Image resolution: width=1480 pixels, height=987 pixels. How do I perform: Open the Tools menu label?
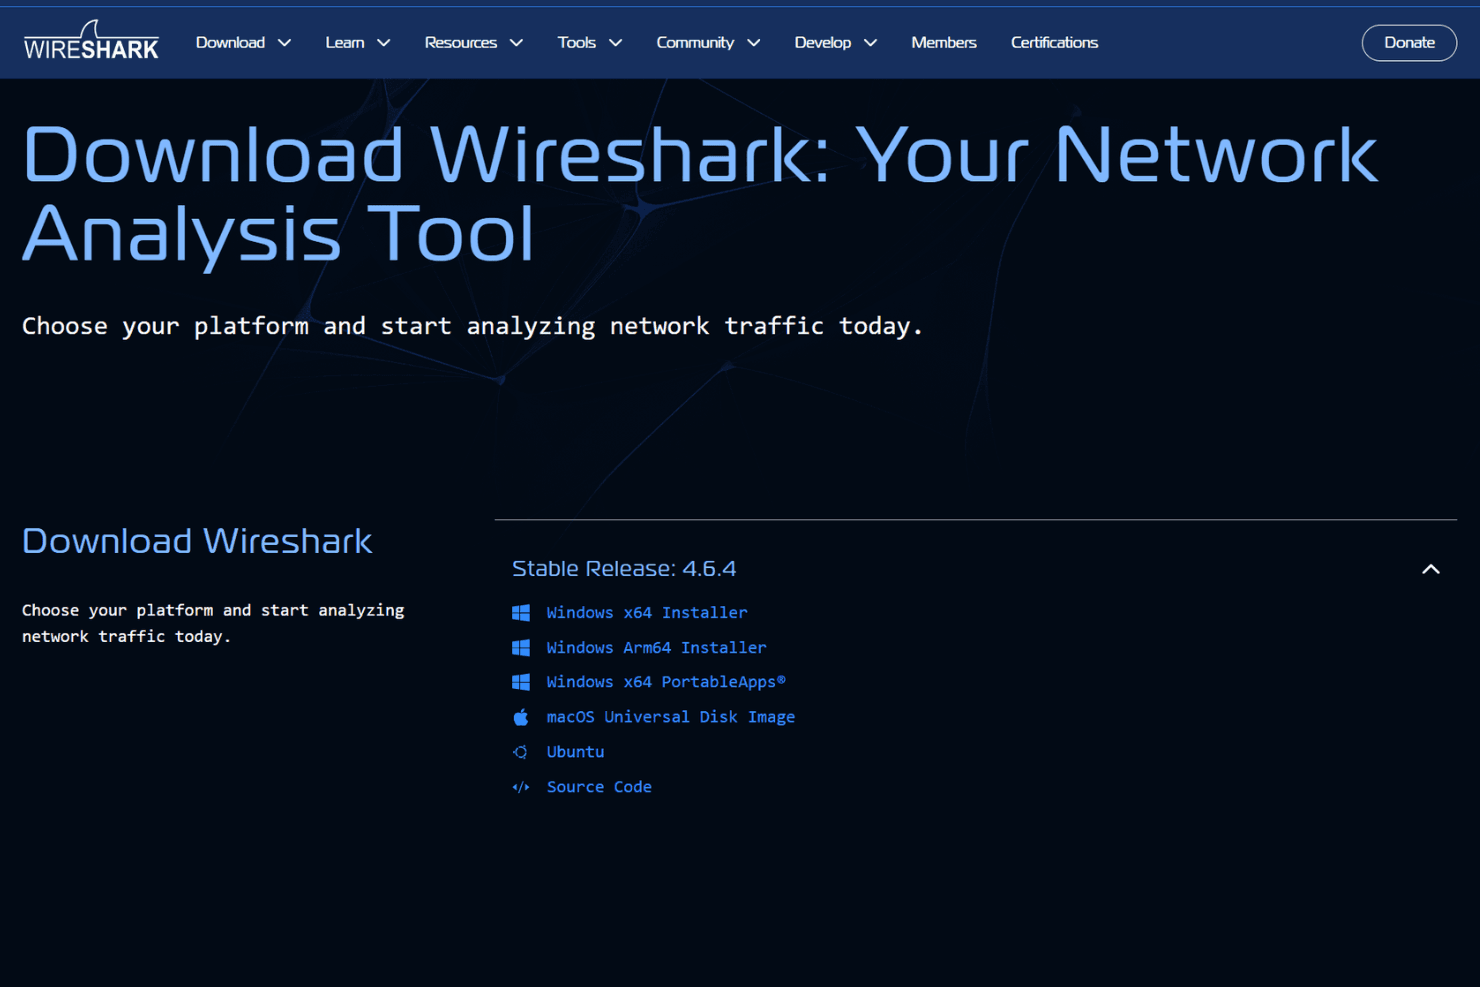[x=576, y=42]
